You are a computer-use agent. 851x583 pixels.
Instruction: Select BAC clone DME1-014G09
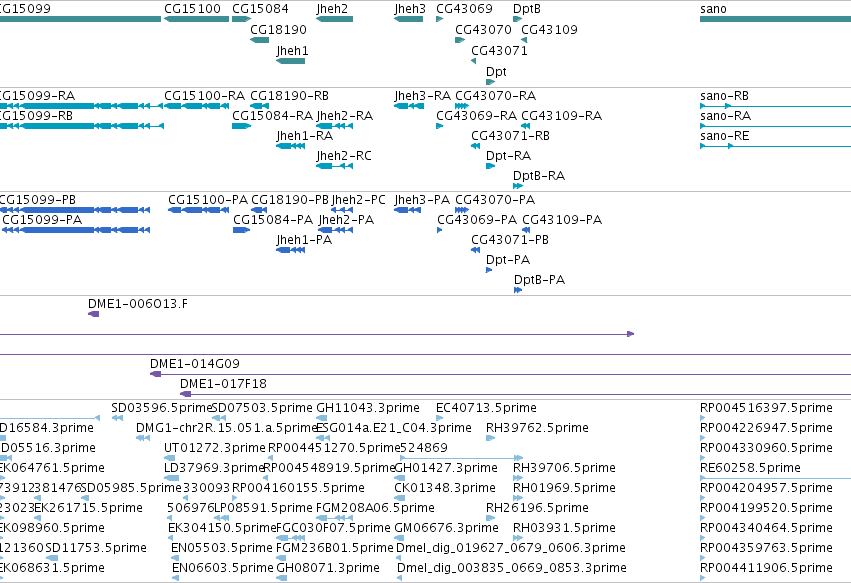[500, 375]
